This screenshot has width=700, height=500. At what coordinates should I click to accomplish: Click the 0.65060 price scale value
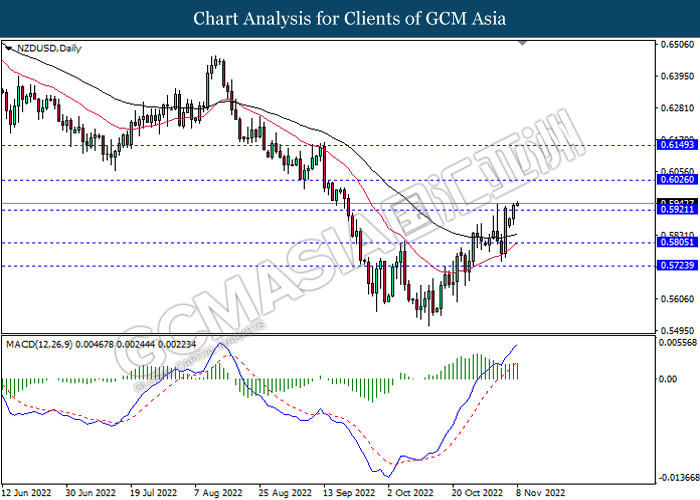[x=677, y=44]
